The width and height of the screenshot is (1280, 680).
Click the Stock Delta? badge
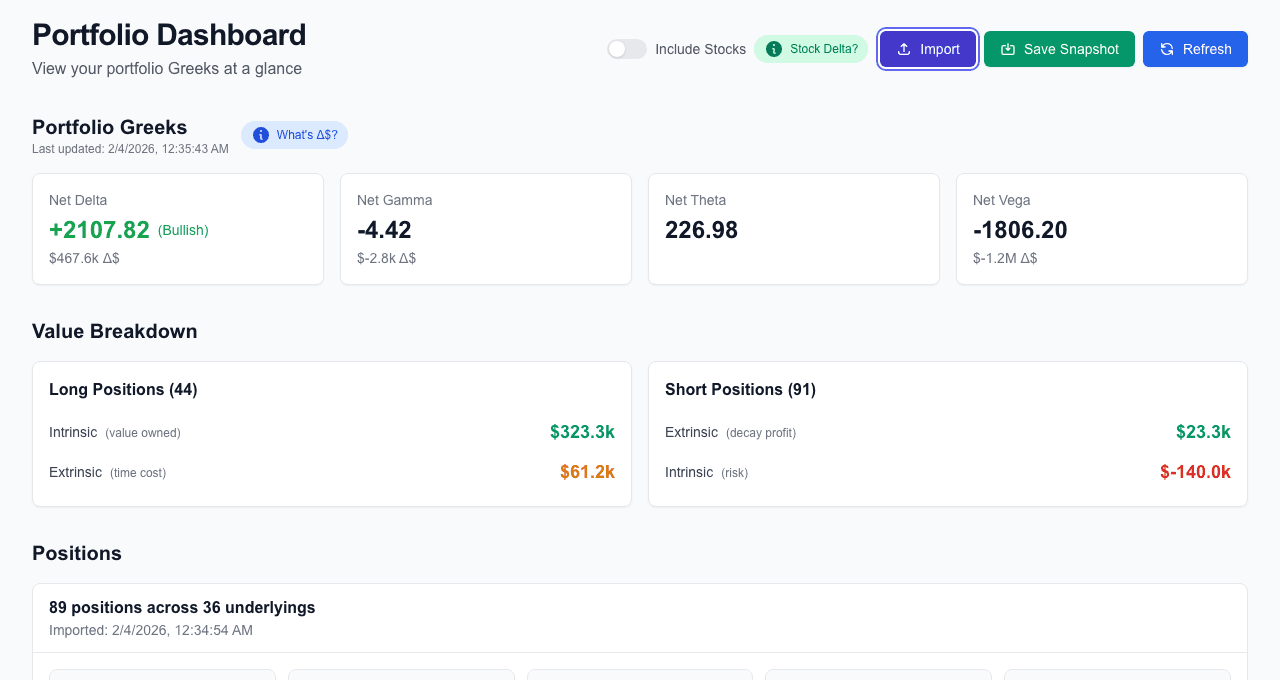810,48
